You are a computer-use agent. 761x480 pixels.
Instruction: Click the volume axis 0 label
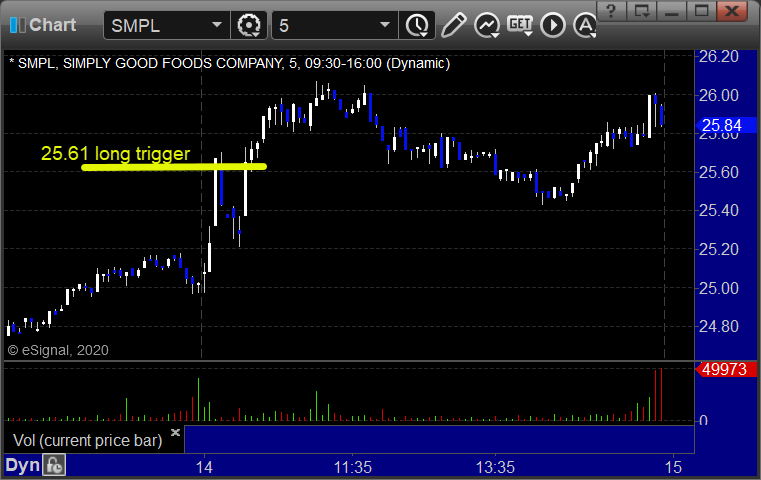click(x=703, y=420)
